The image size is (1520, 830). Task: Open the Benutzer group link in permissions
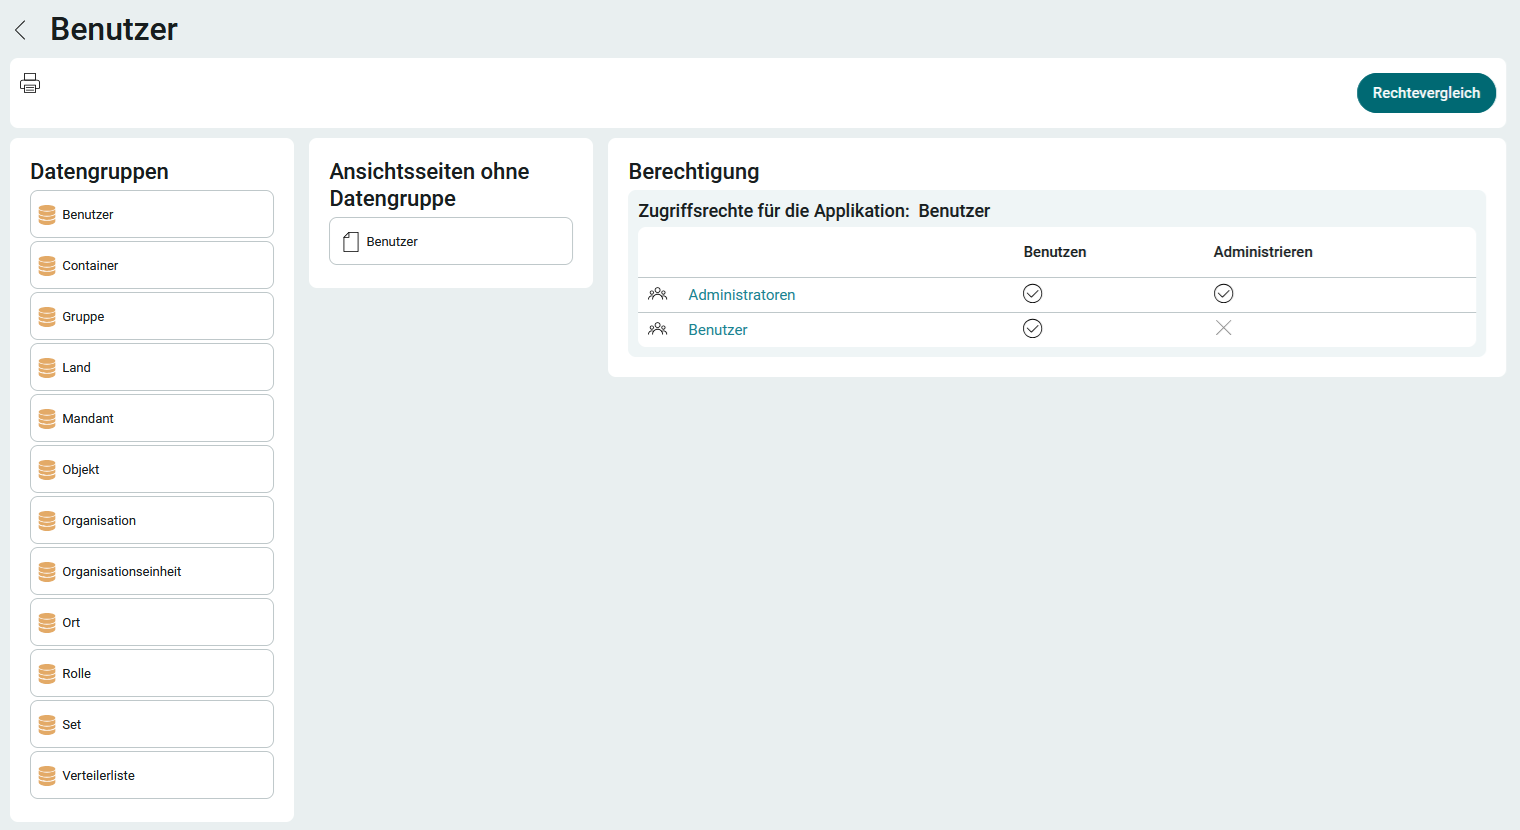[718, 330]
